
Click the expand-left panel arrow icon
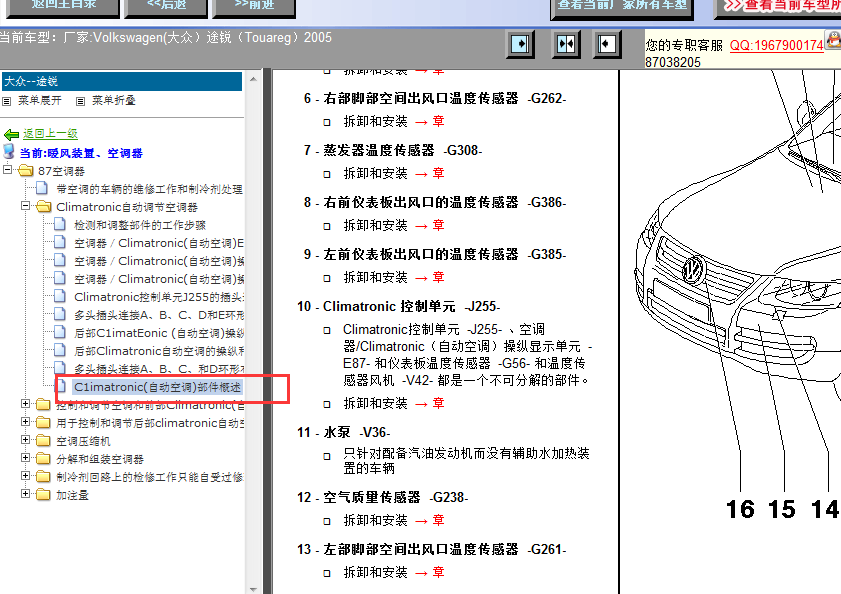(607, 44)
